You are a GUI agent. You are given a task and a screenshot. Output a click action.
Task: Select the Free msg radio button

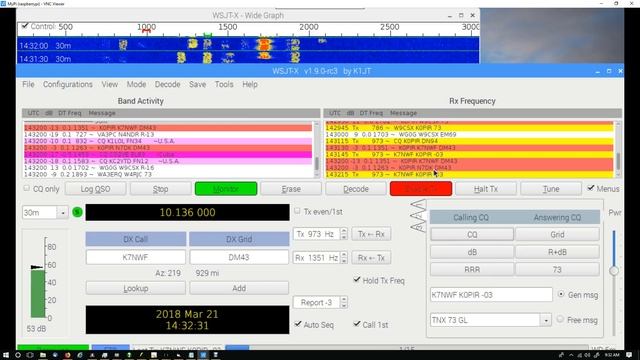pos(560,319)
